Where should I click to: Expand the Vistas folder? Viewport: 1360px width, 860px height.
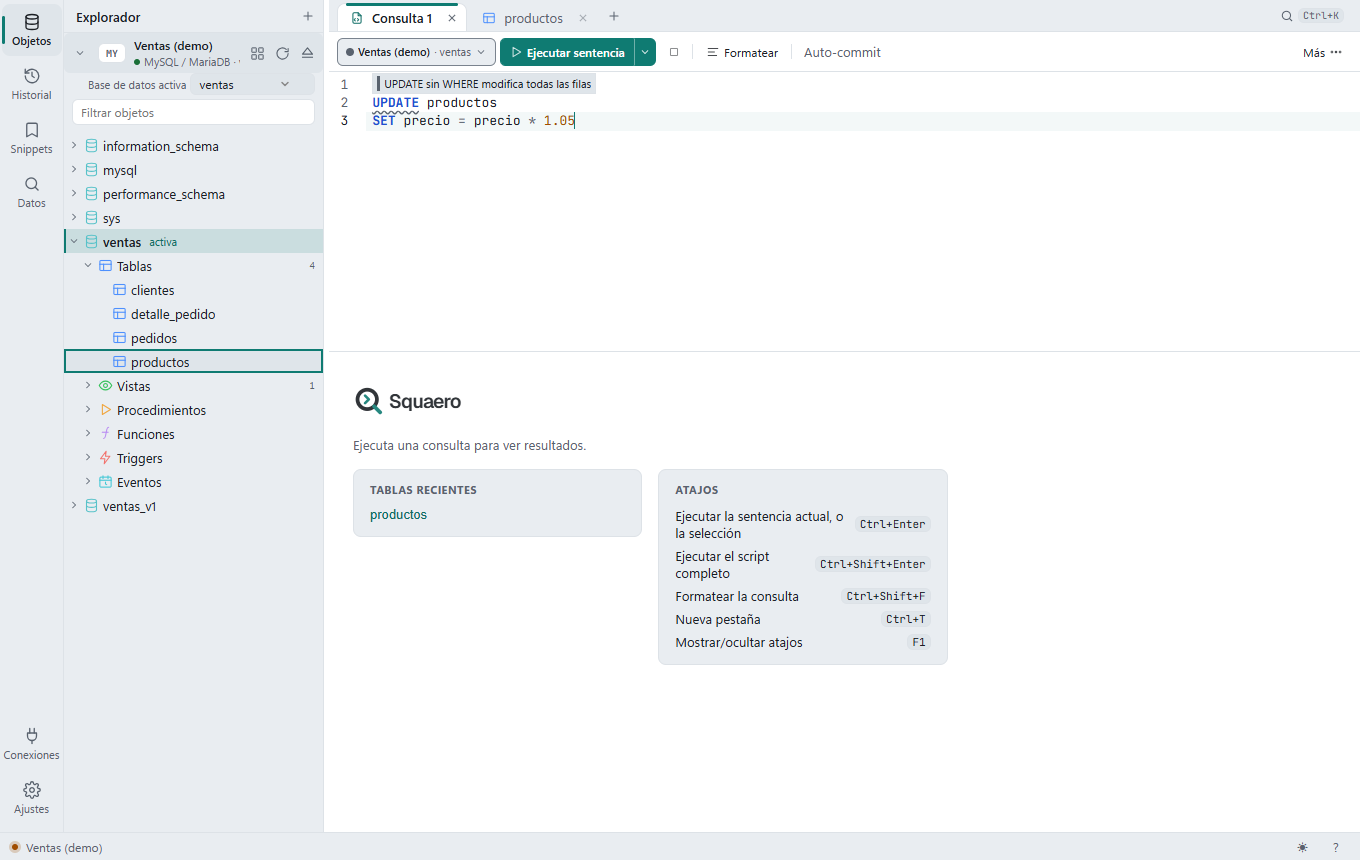(x=88, y=386)
